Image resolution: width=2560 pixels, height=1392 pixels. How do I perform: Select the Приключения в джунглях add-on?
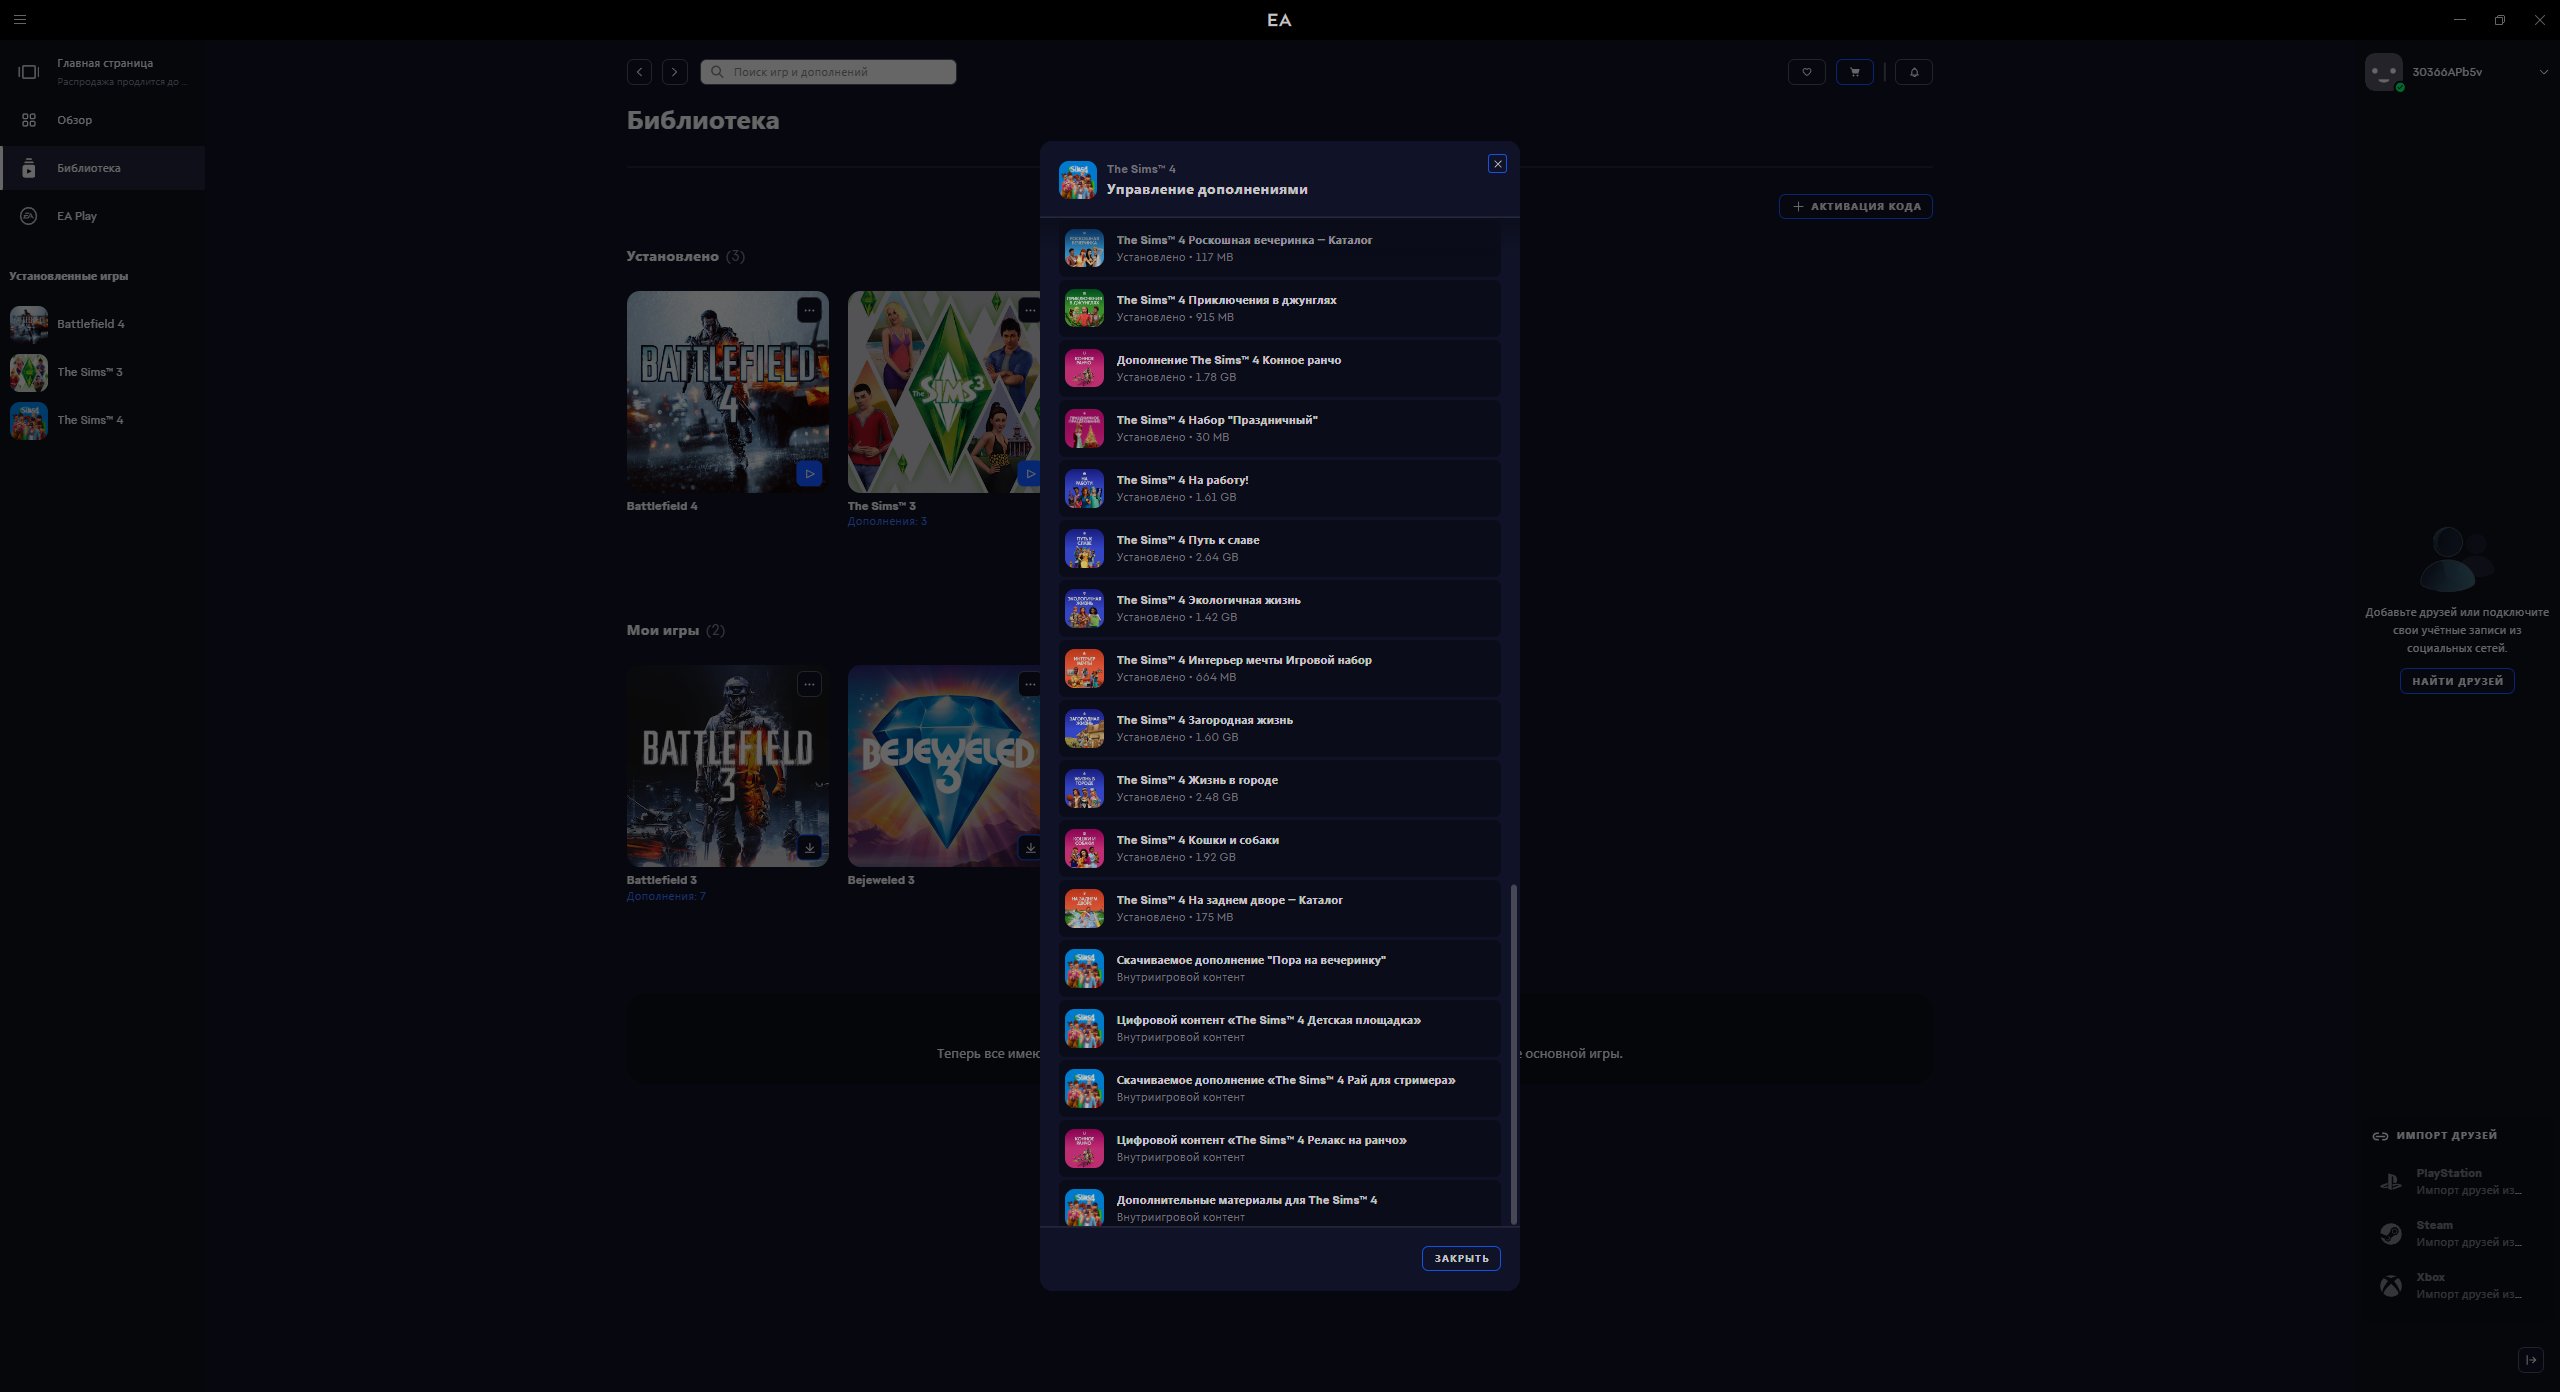click(x=1280, y=308)
